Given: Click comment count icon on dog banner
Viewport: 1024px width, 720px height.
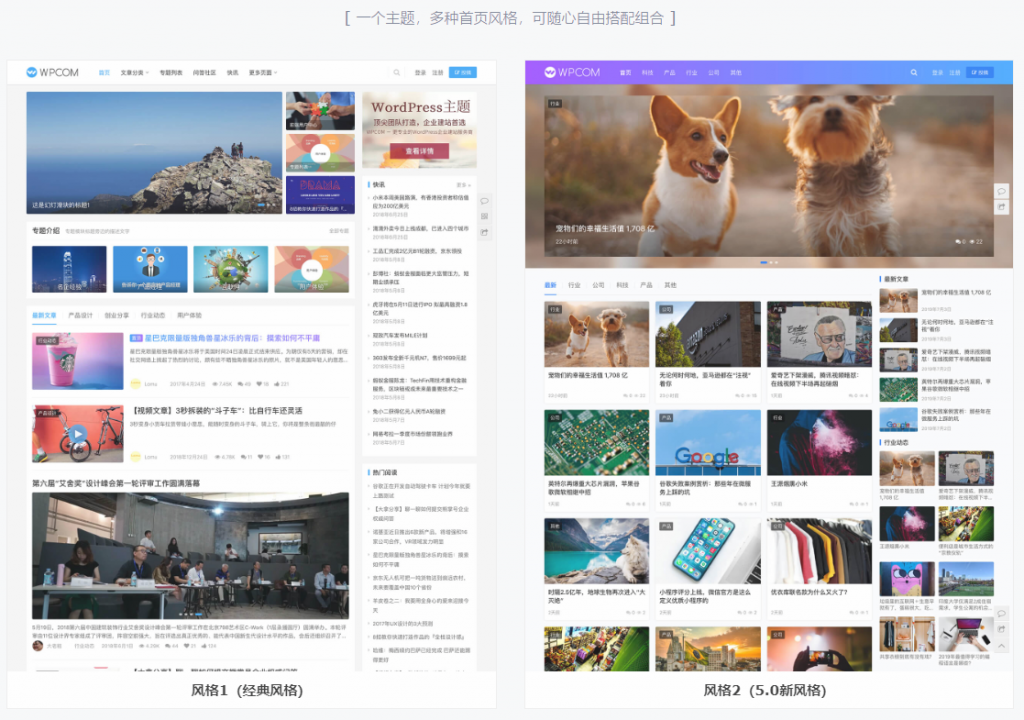Looking at the screenshot, I should coord(958,242).
